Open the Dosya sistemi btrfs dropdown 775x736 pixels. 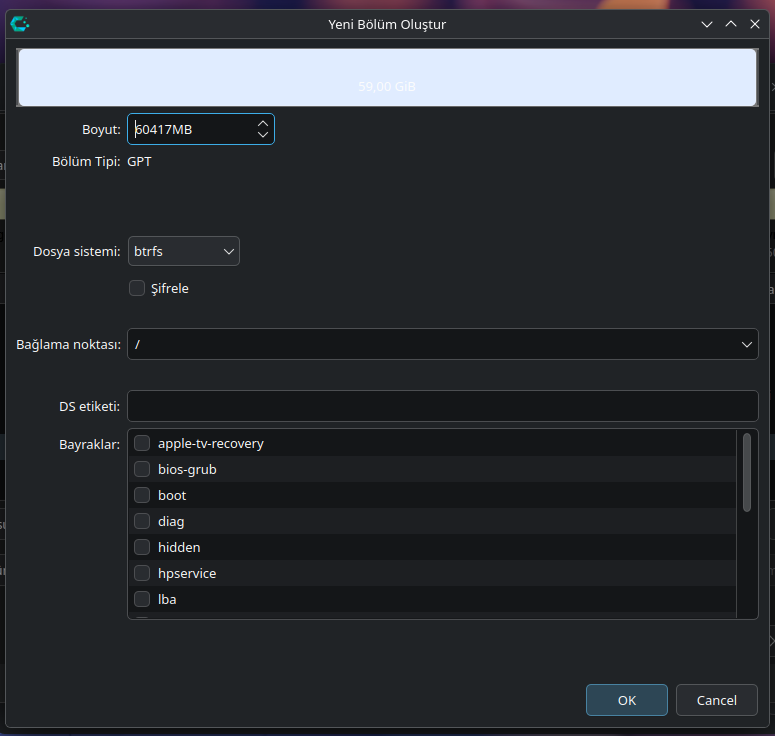pos(184,251)
